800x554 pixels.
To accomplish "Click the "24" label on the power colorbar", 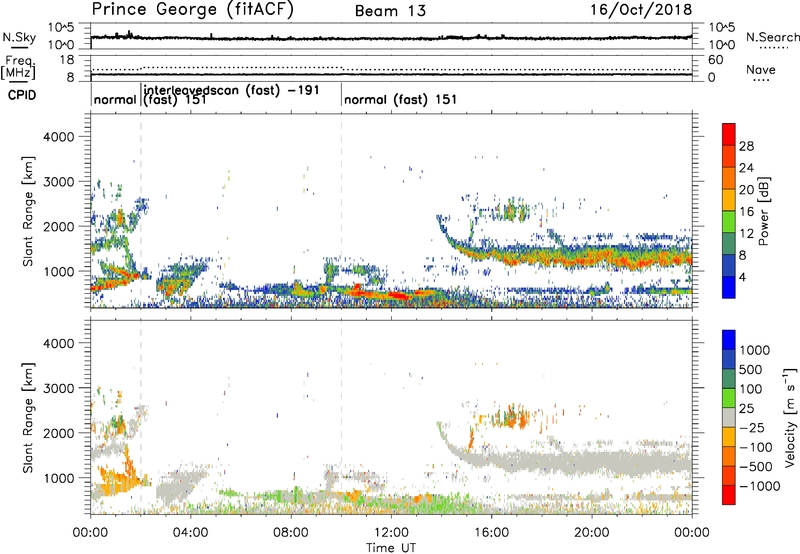I will 746,168.
